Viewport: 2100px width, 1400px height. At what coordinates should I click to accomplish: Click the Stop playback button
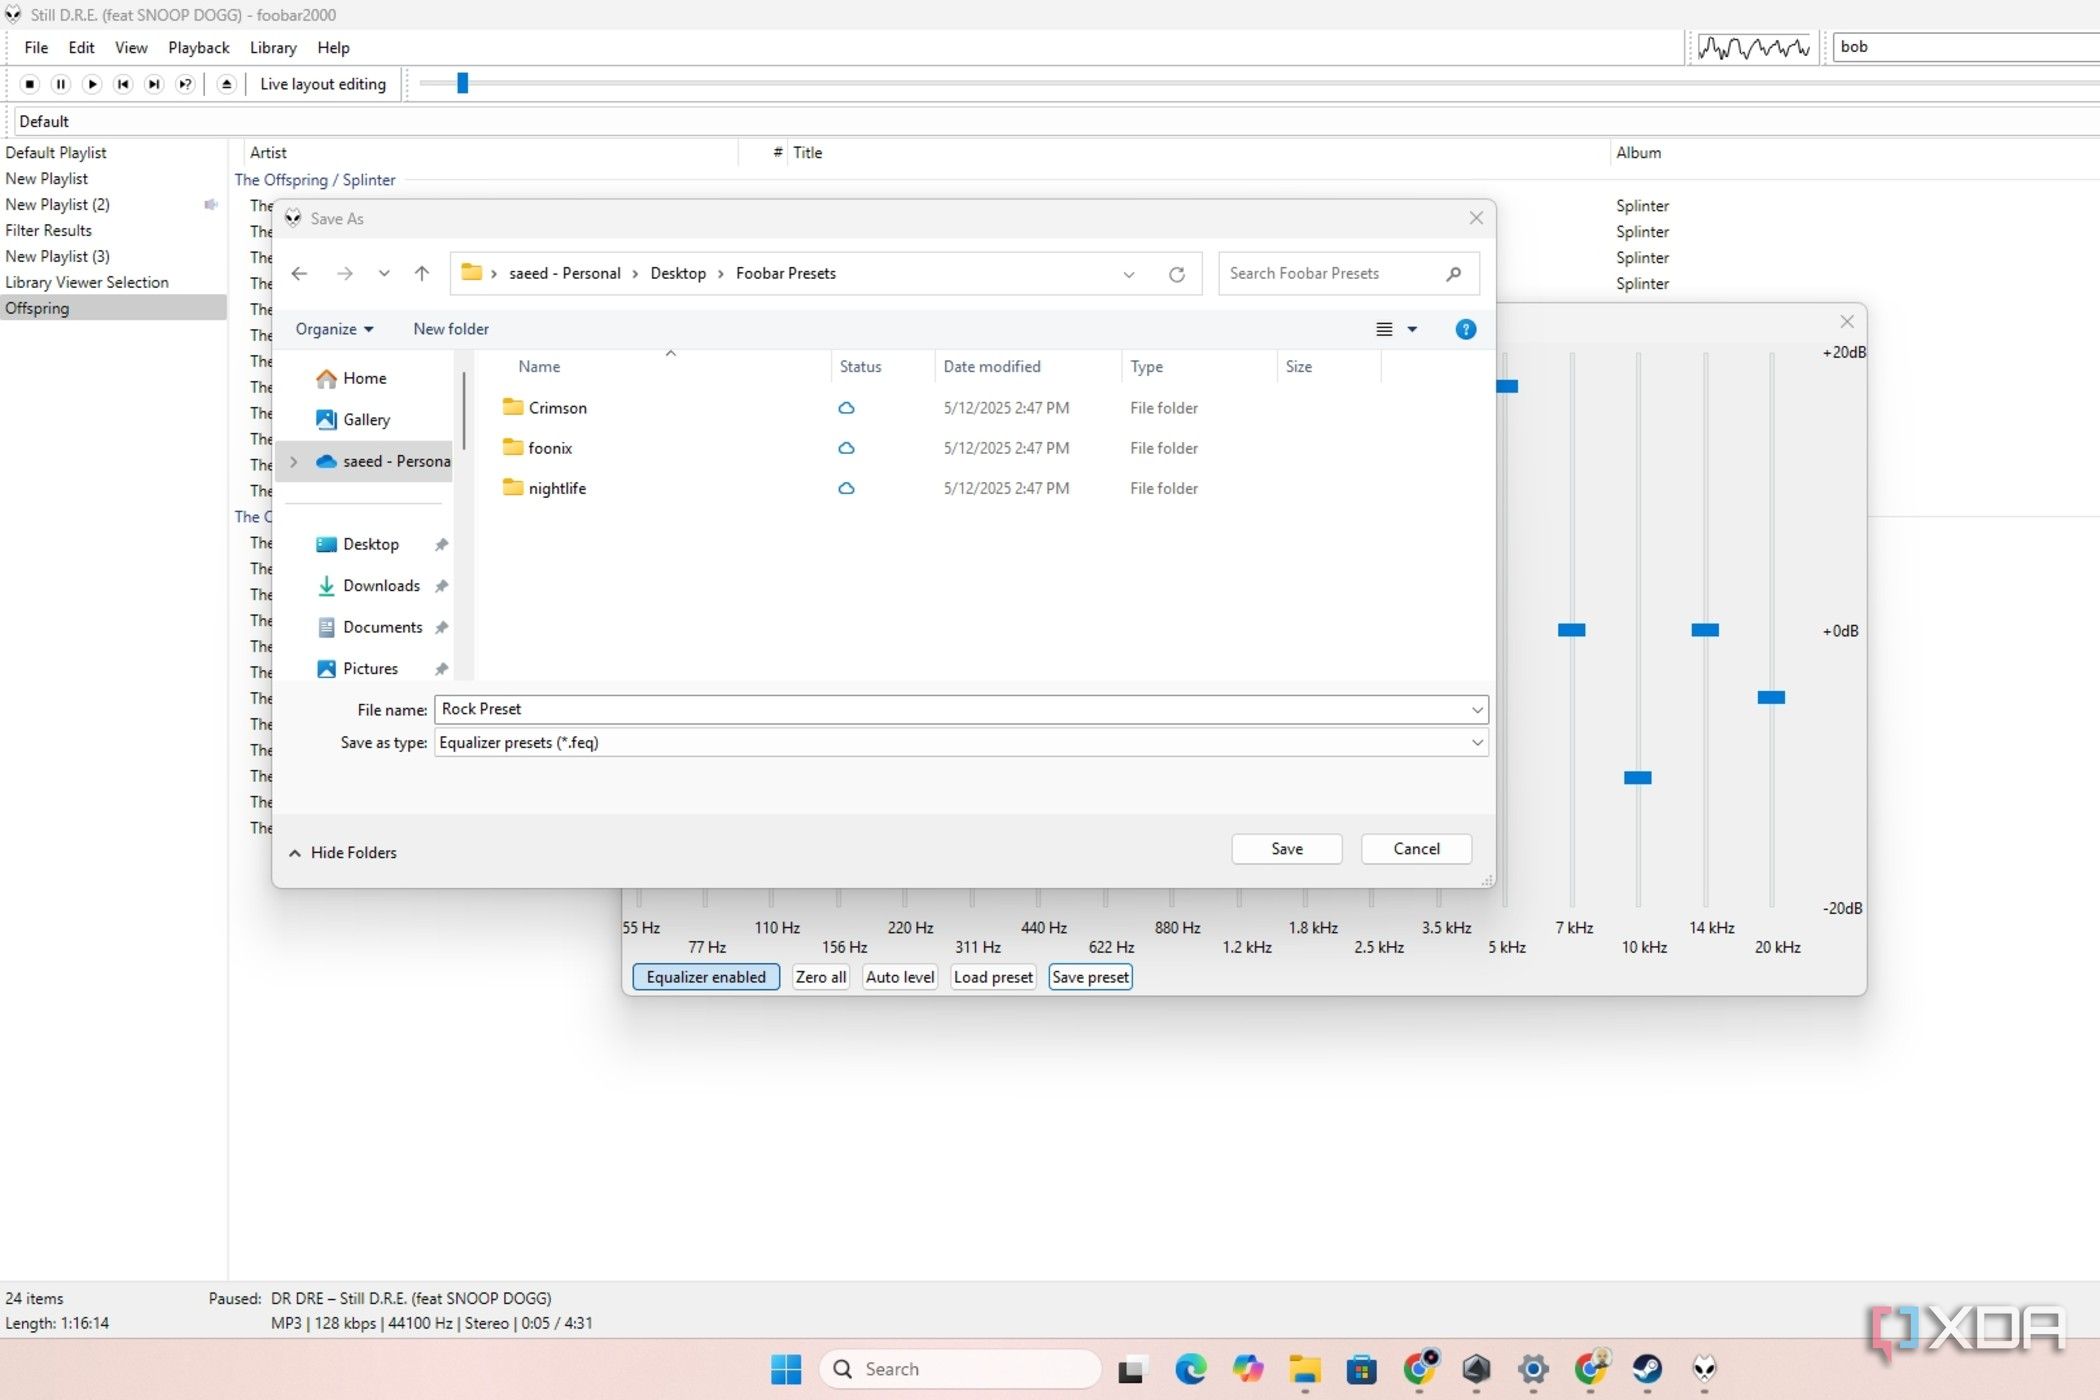click(30, 84)
